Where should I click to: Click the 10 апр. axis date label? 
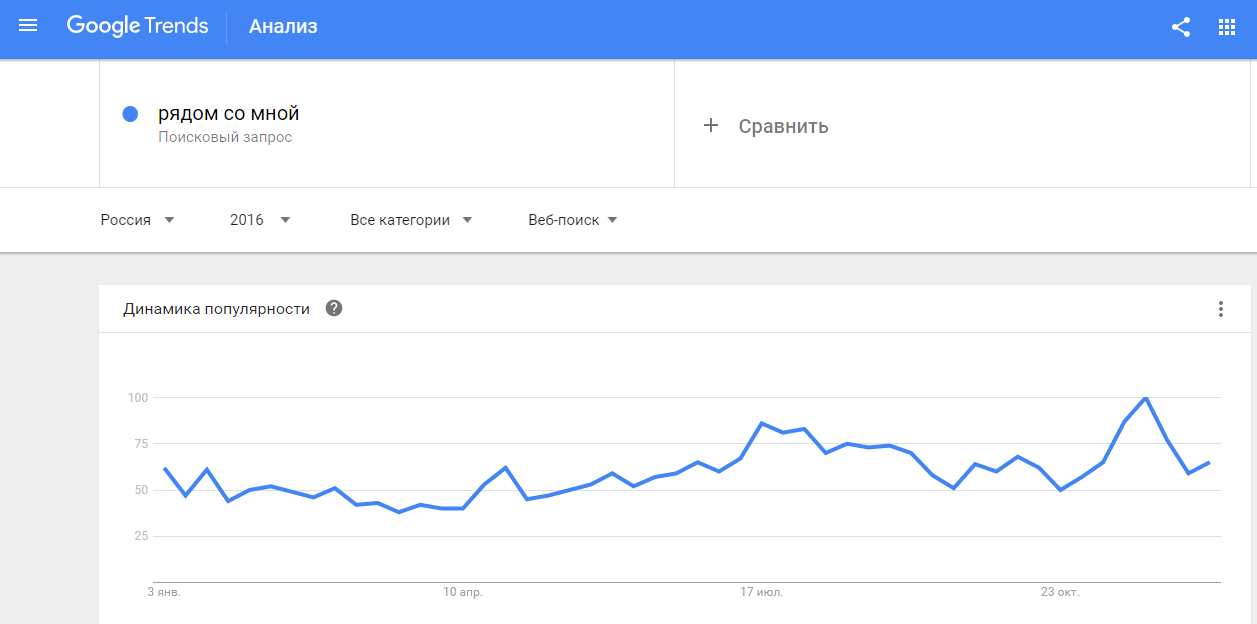point(463,592)
